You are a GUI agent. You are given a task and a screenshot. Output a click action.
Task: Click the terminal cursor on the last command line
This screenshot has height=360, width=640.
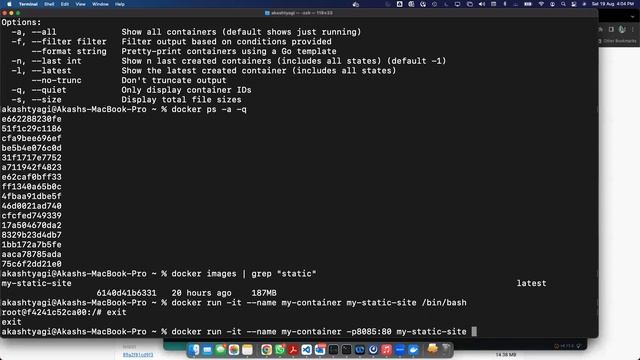coord(474,331)
